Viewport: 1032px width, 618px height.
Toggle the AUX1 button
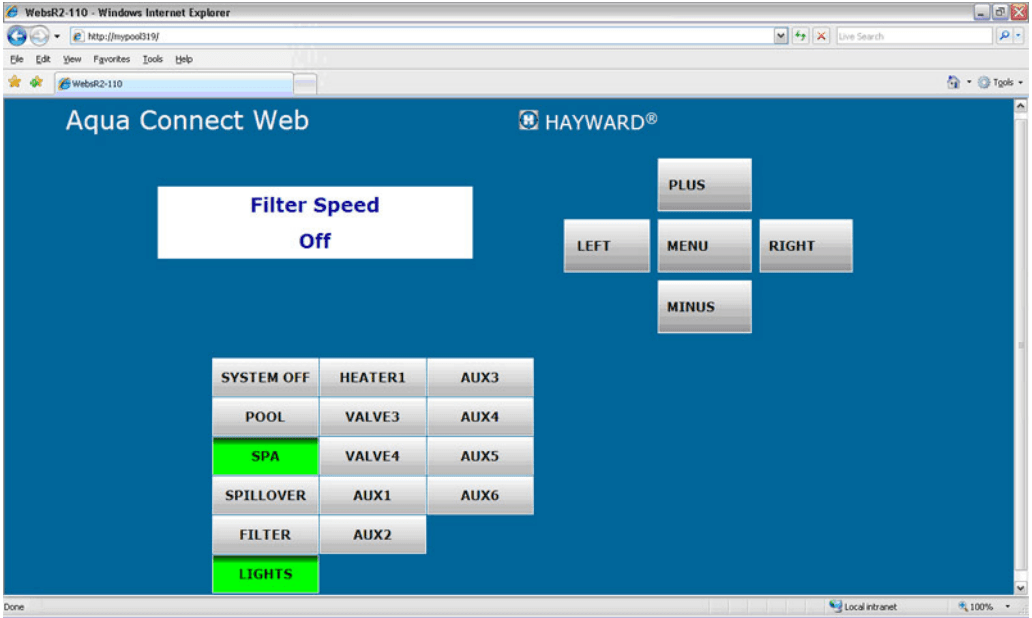click(x=373, y=495)
